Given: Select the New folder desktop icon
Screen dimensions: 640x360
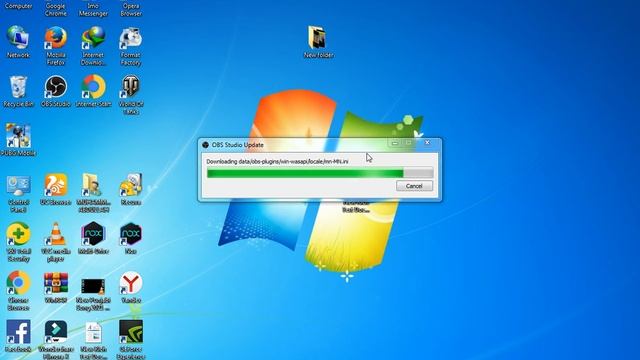Looking at the screenshot, I should click(x=318, y=42).
